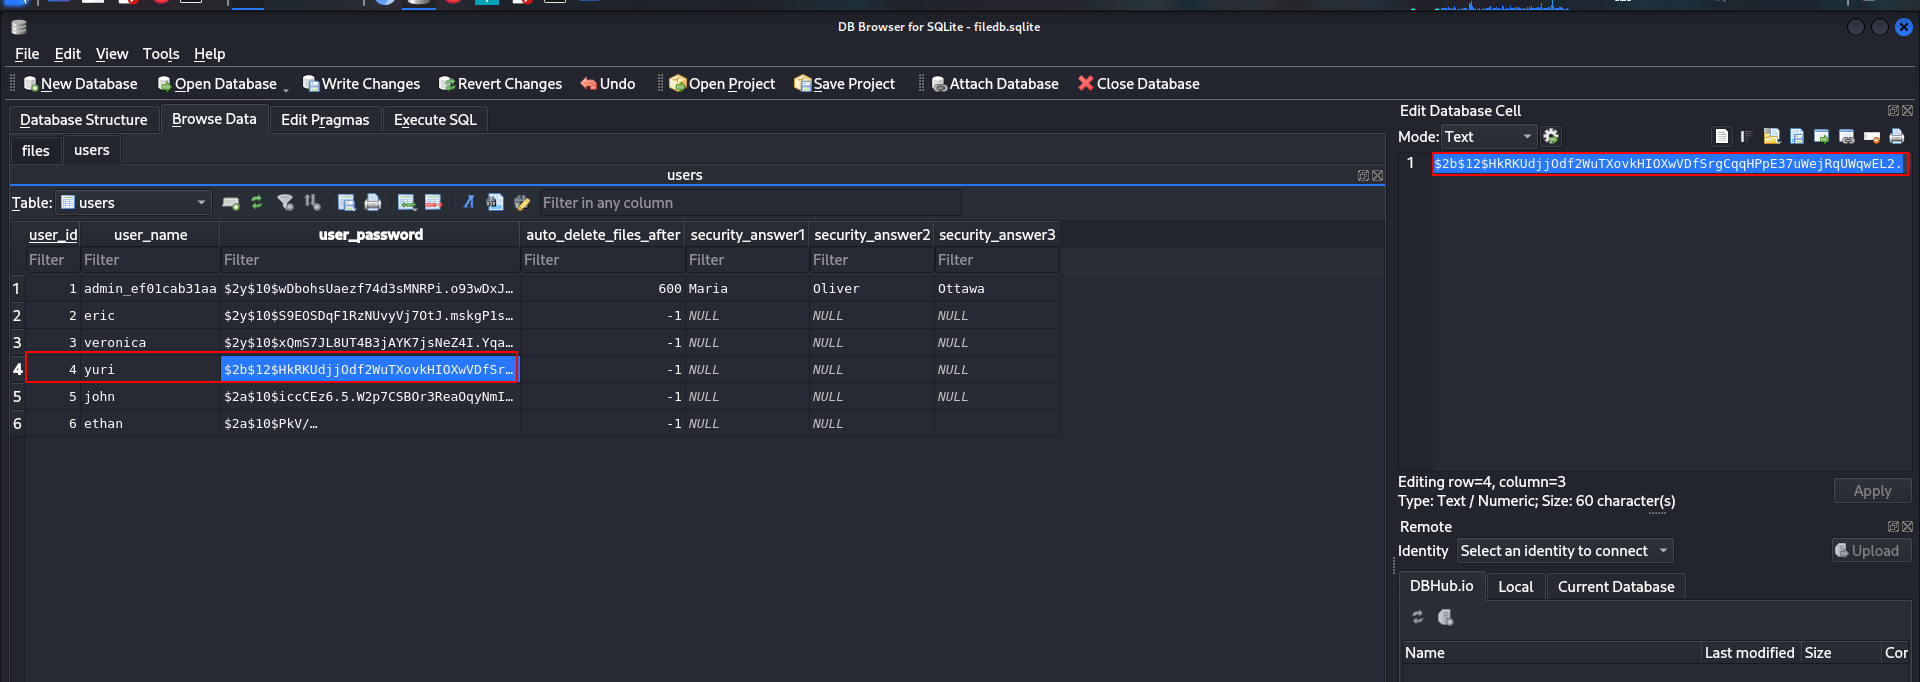
Task: Delete the current record with red icon
Action: [433, 202]
